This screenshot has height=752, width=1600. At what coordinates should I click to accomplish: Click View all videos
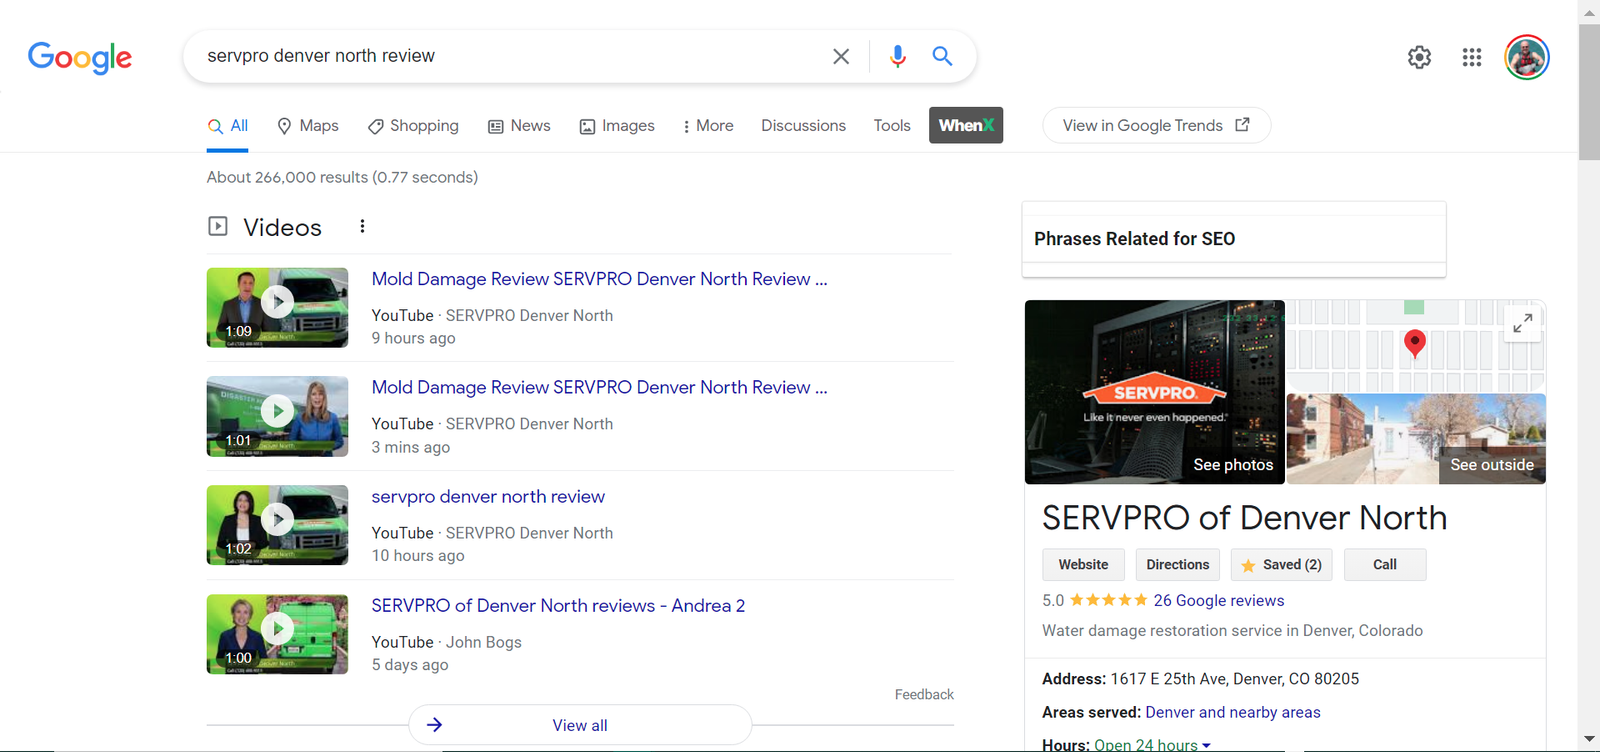click(x=580, y=725)
